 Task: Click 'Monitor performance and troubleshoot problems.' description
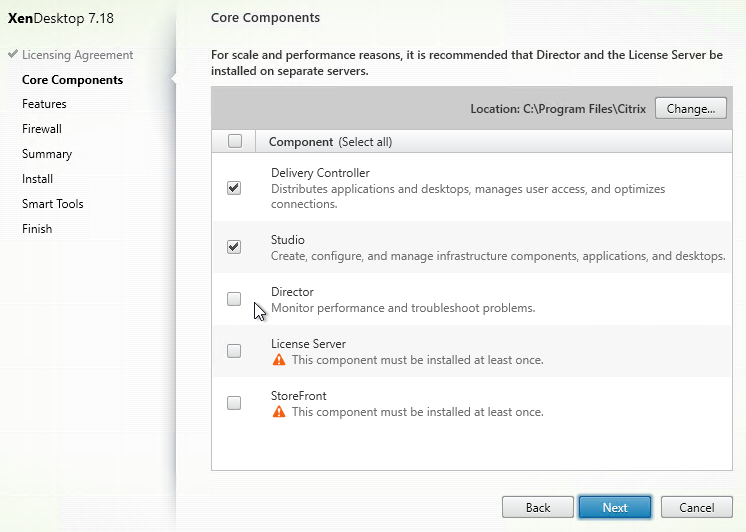pyautogui.click(x=403, y=308)
